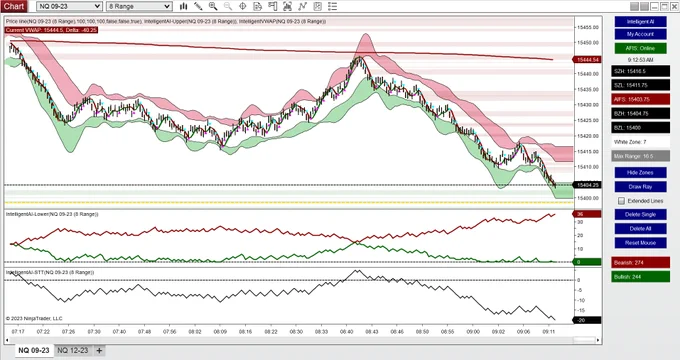Click the 15444.54 VWAP price marker
The width and height of the screenshot is (680, 360).
tap(587, 60)
